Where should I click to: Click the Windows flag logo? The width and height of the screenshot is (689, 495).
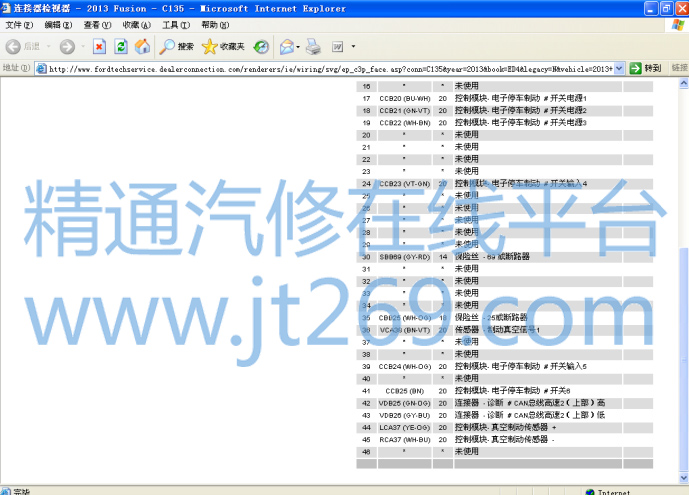pyautogui.click(x=678, y=25)
